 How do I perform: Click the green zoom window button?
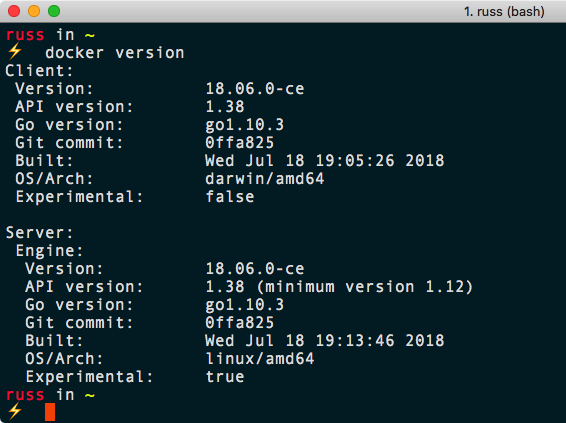(54, 11)
